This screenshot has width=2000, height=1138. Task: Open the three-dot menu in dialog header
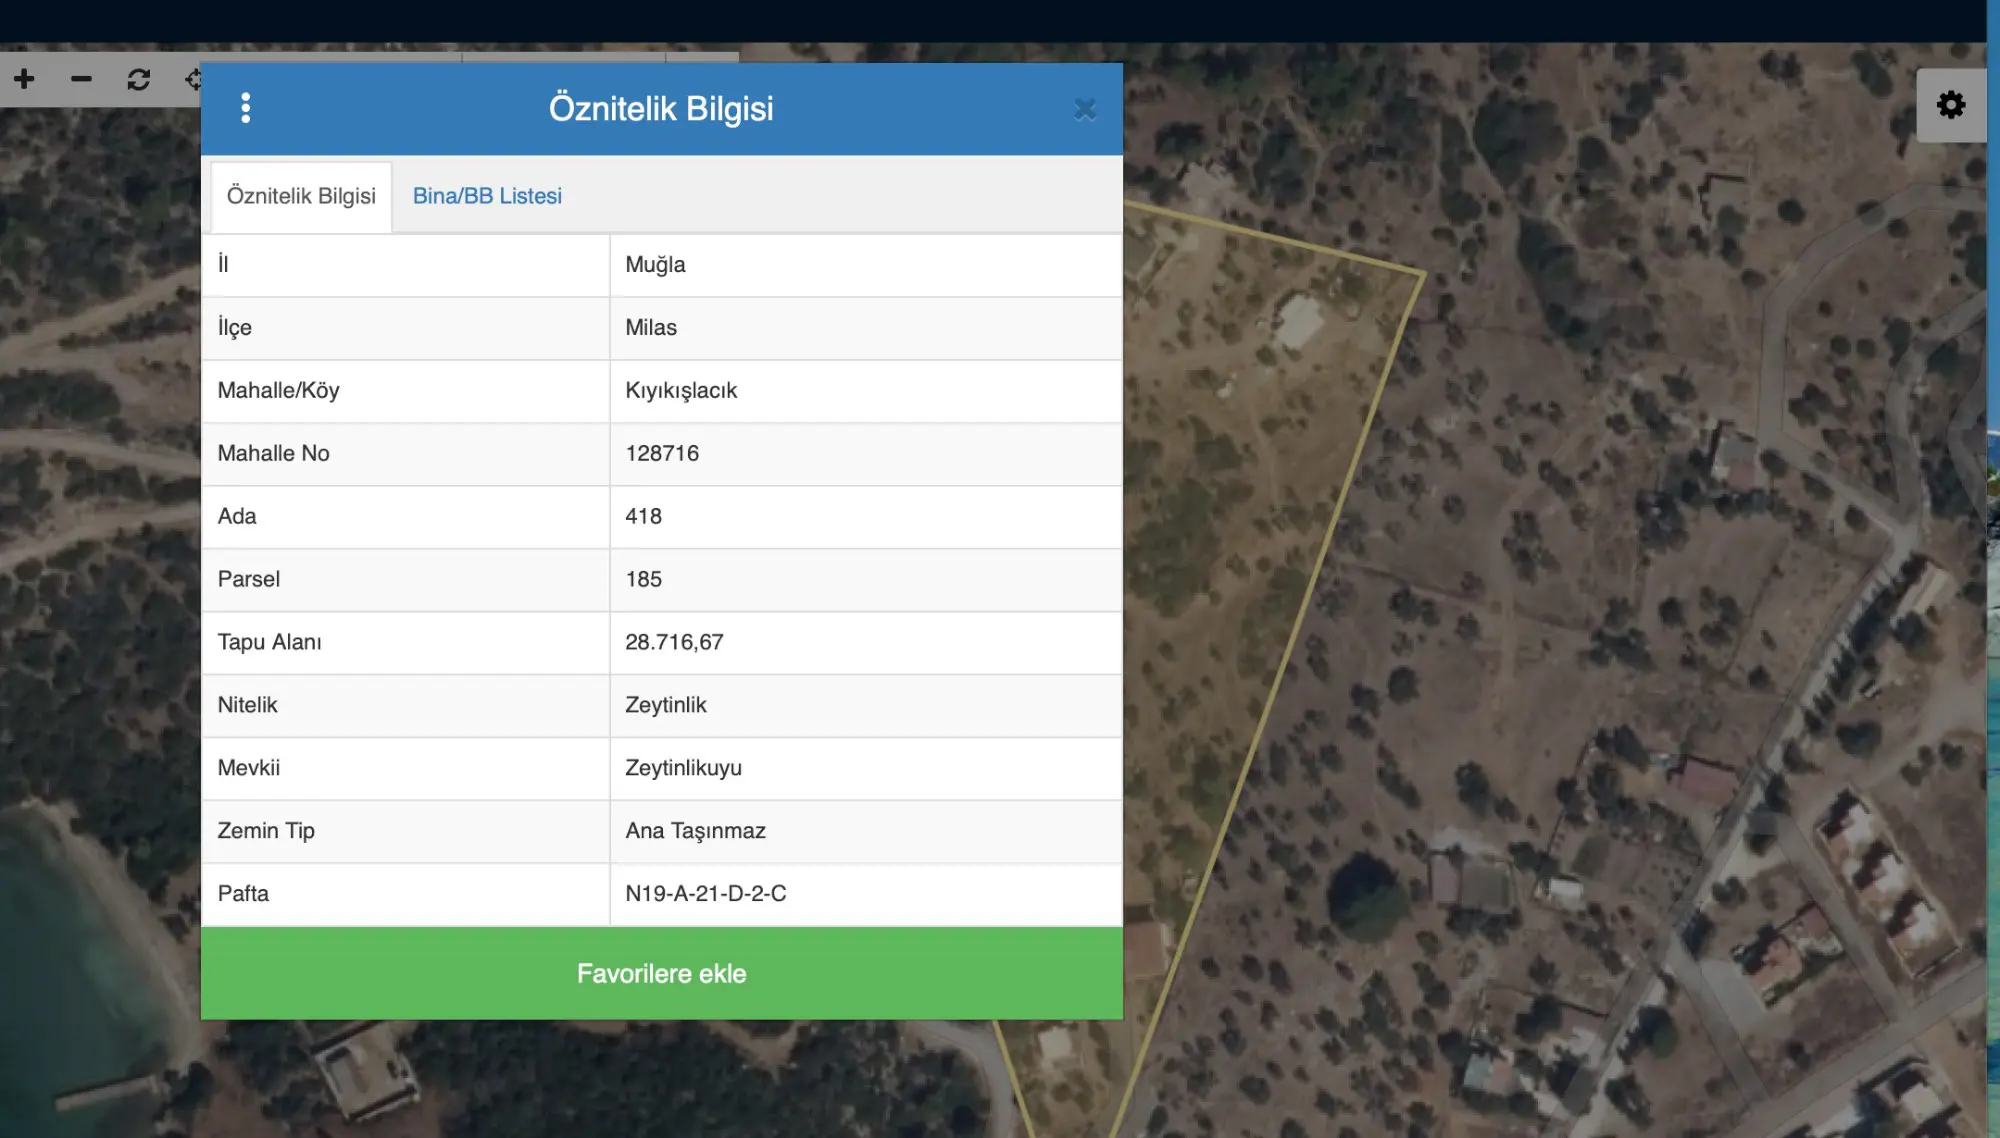tap(245, 108)
